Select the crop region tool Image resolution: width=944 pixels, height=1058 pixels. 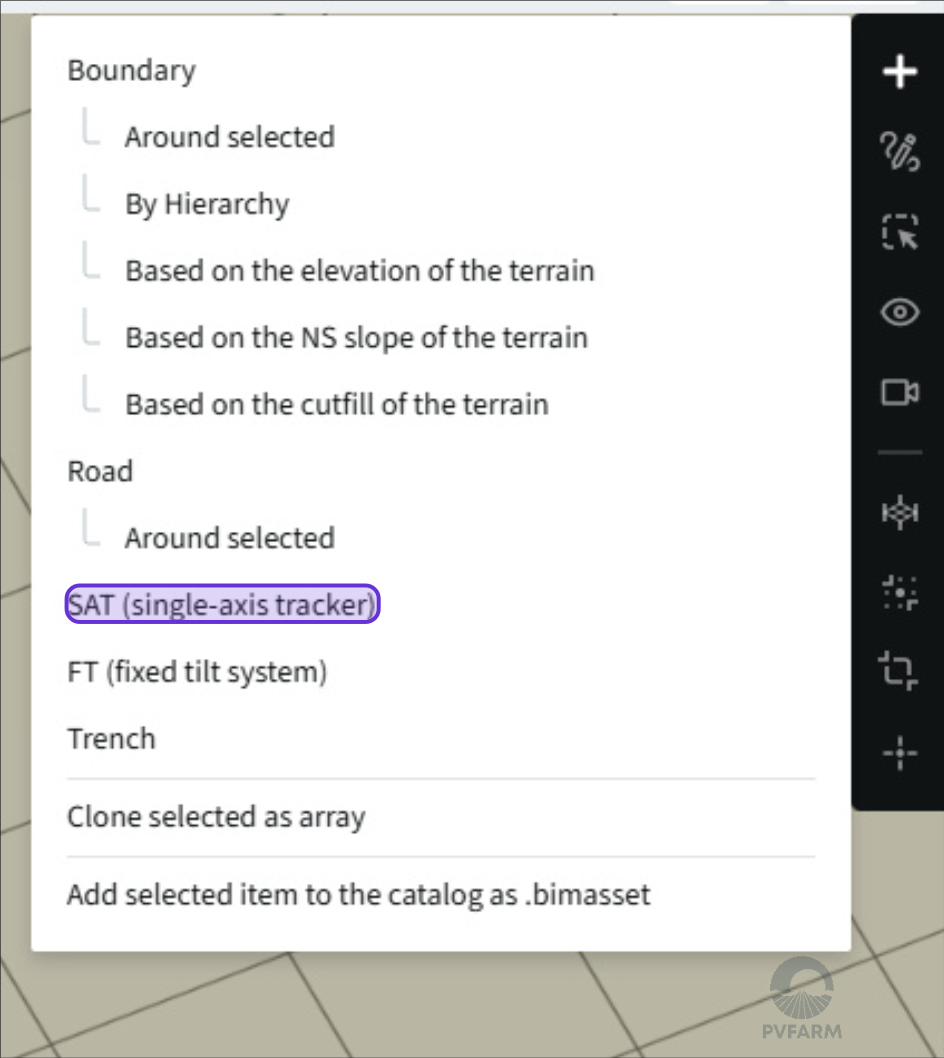(x=899, y=672)
